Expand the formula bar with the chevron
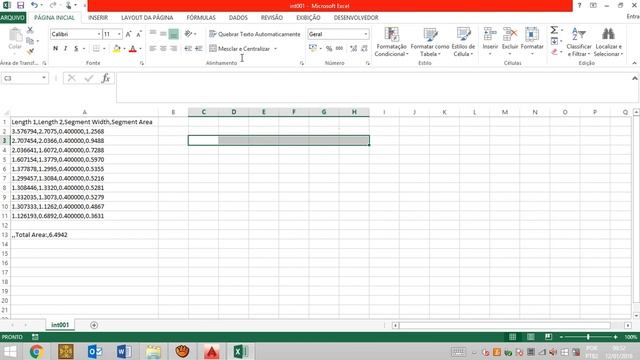The width and height of the screenshot is (640, 360). click(x=635, y=78)
